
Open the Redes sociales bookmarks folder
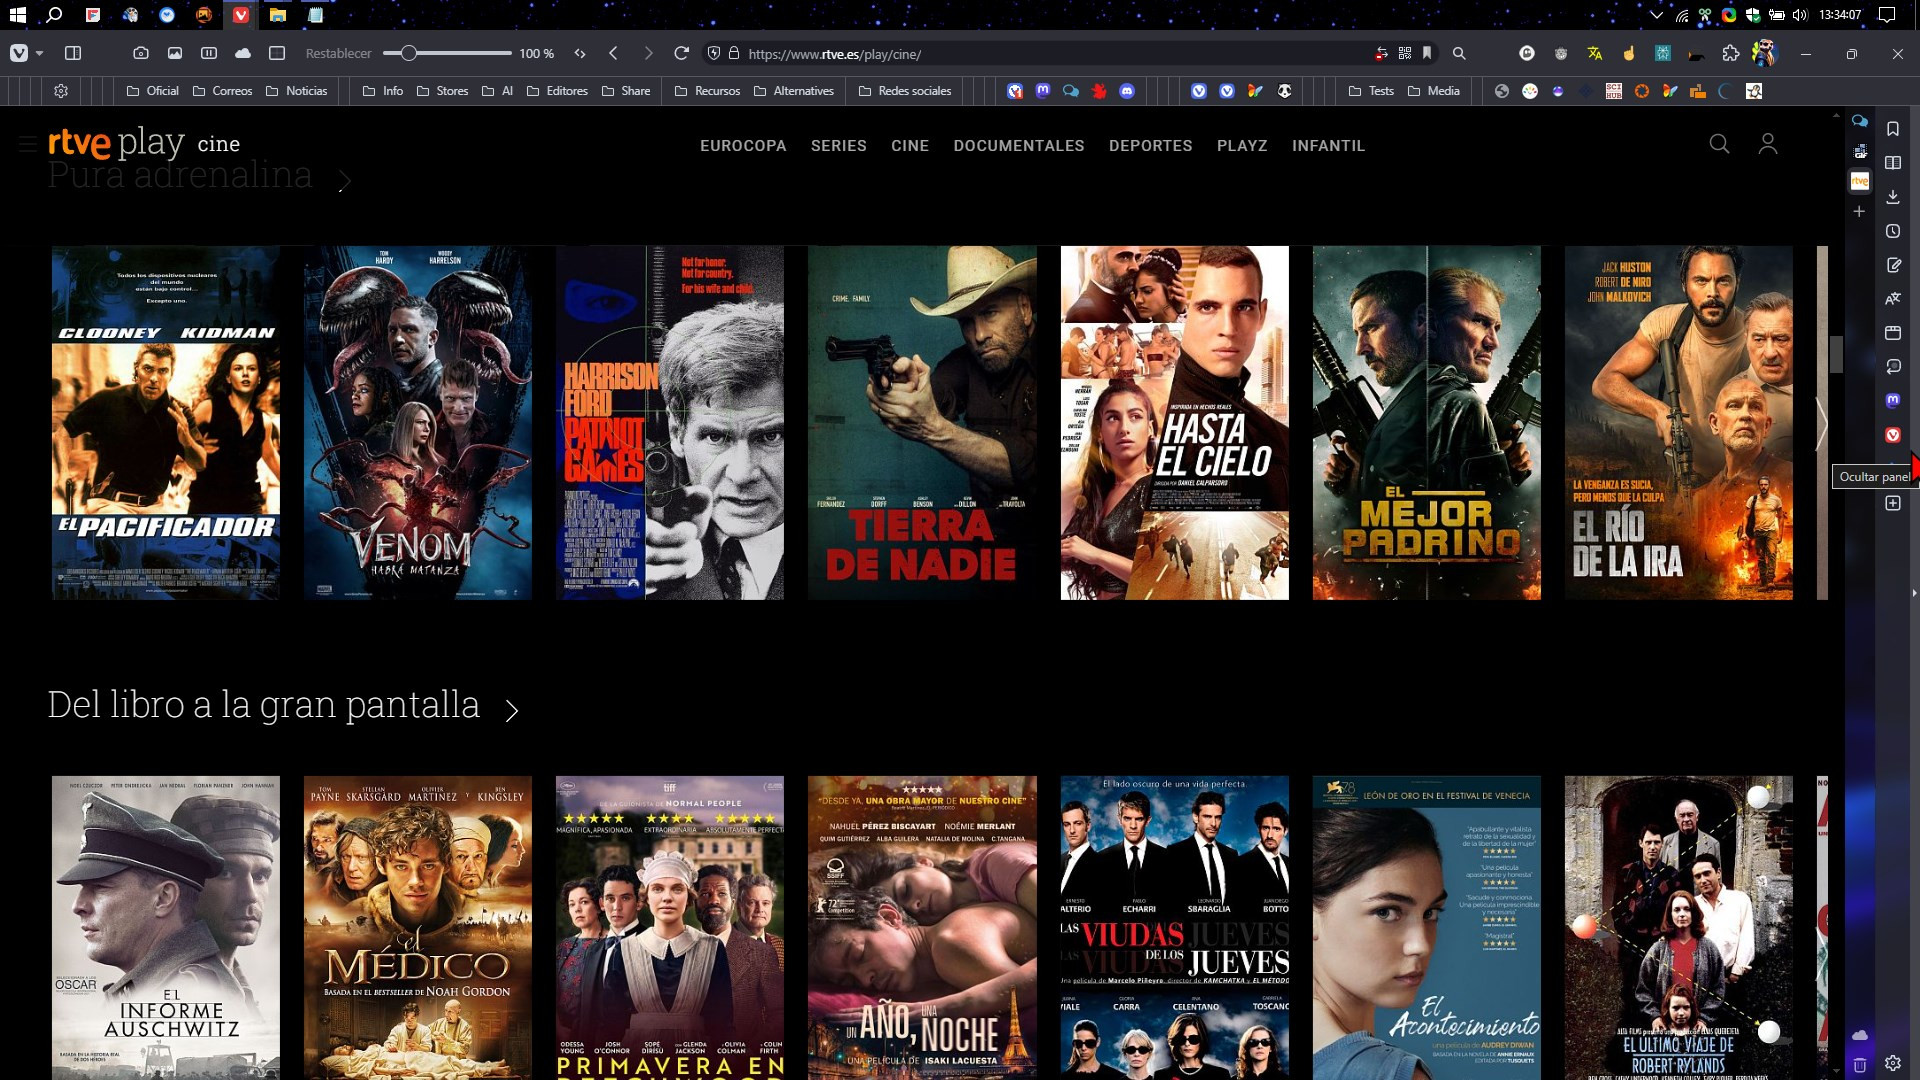905,91
